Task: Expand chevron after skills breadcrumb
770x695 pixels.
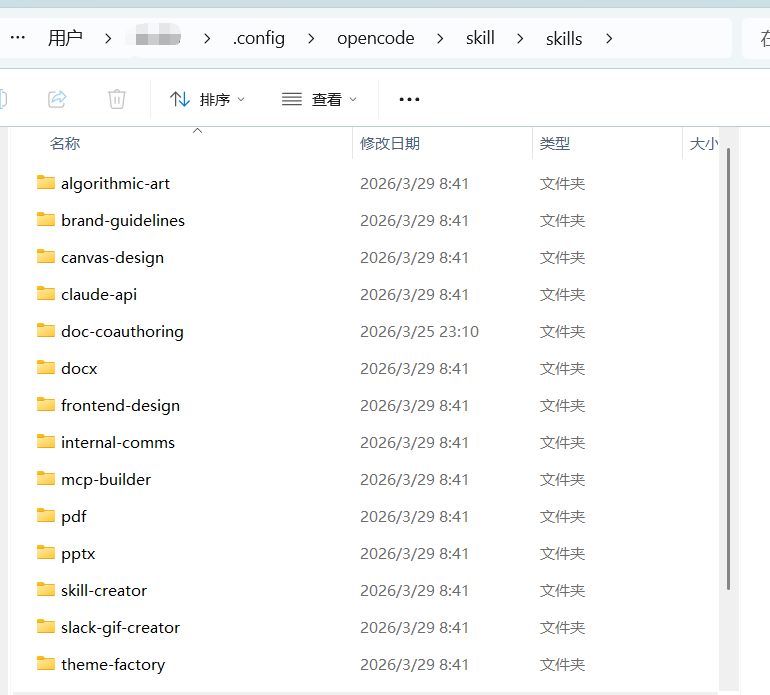Action: (609, 38)
